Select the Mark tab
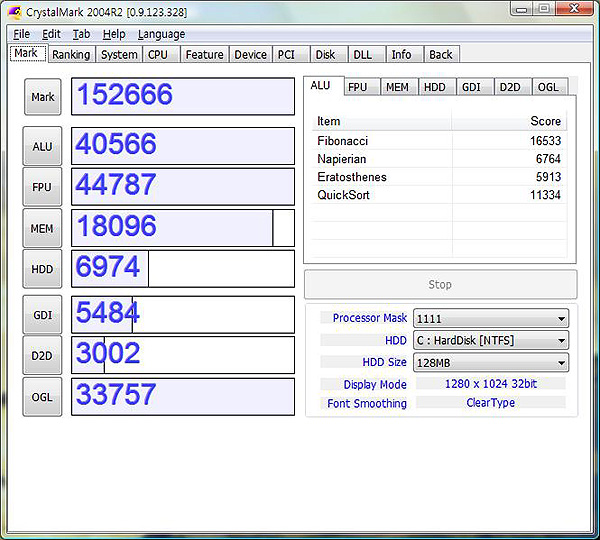Screen dimensions: 600x540 pos(29,53)
